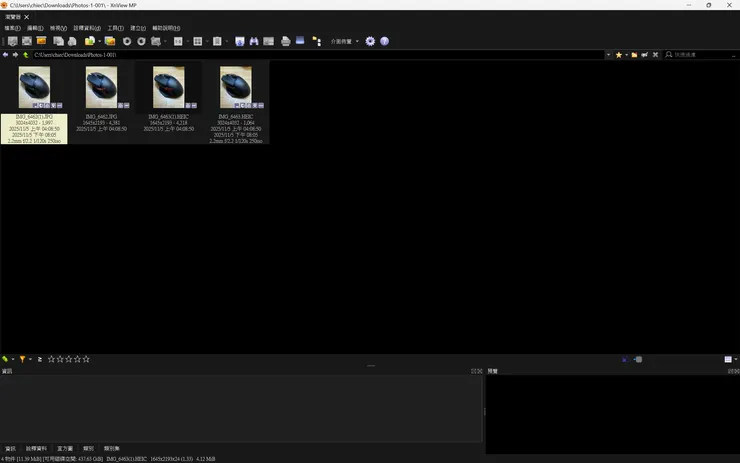Click the grid view mode icon
Screen dimensions: 740x463
[198, 42]
